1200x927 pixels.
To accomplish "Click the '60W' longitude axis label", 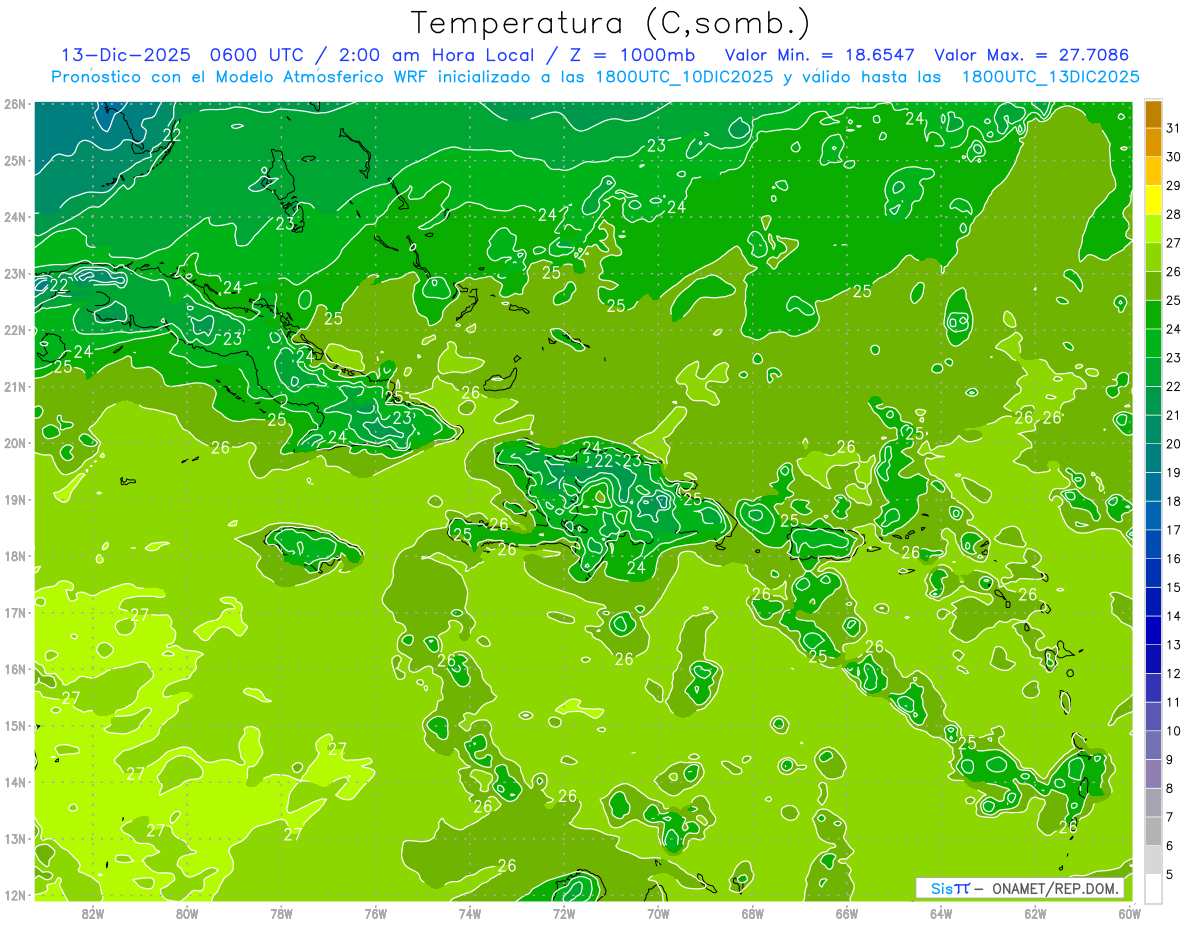I will [1129, 912].
